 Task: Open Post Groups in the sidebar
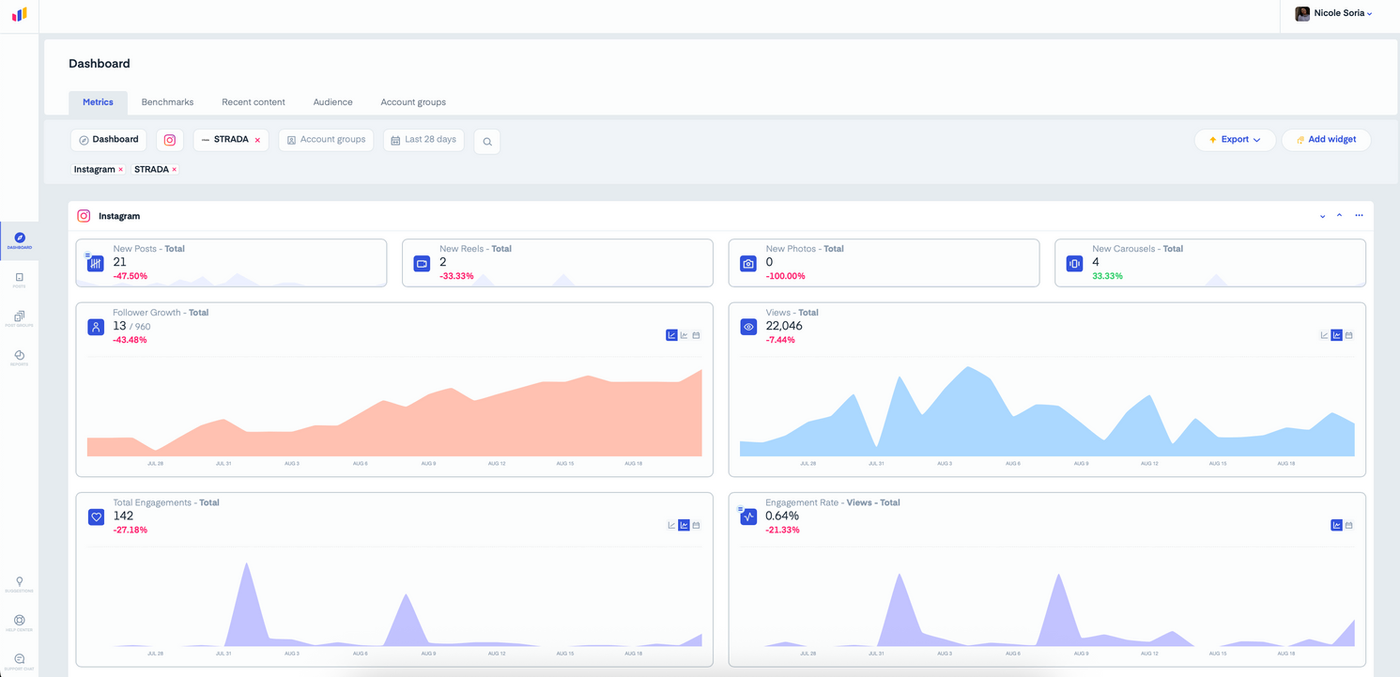[x=19, y=319]
